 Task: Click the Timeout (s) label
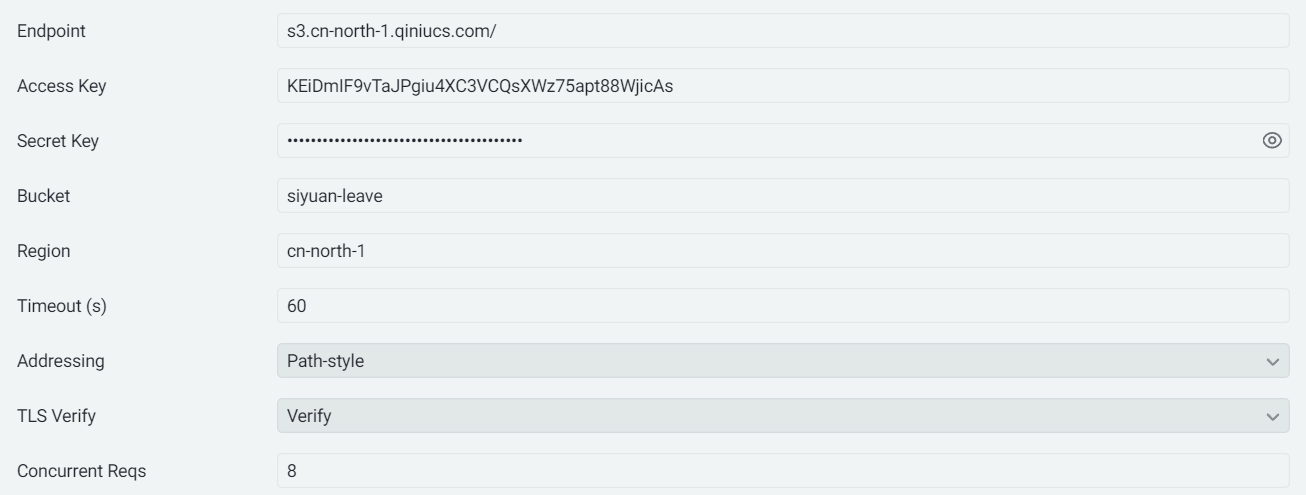[62, 306]
